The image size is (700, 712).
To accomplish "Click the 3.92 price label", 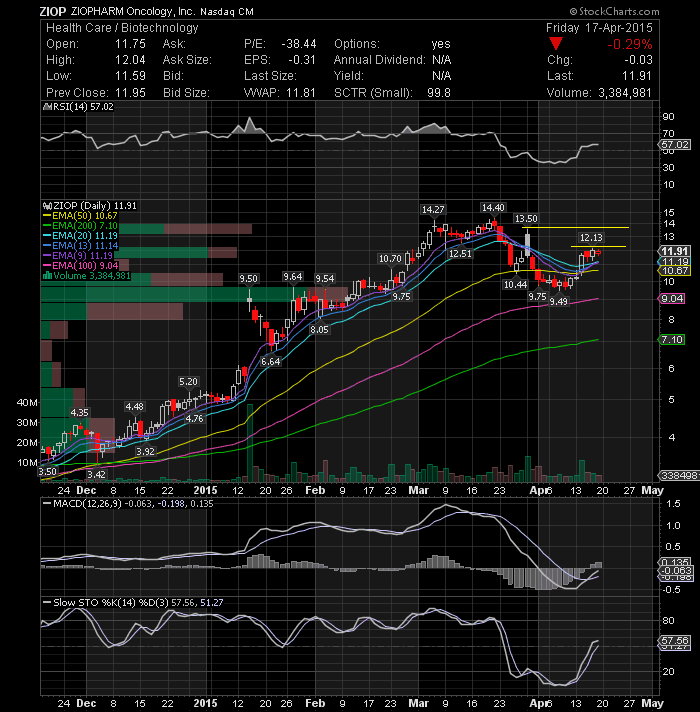I will [x=145, y=451].
